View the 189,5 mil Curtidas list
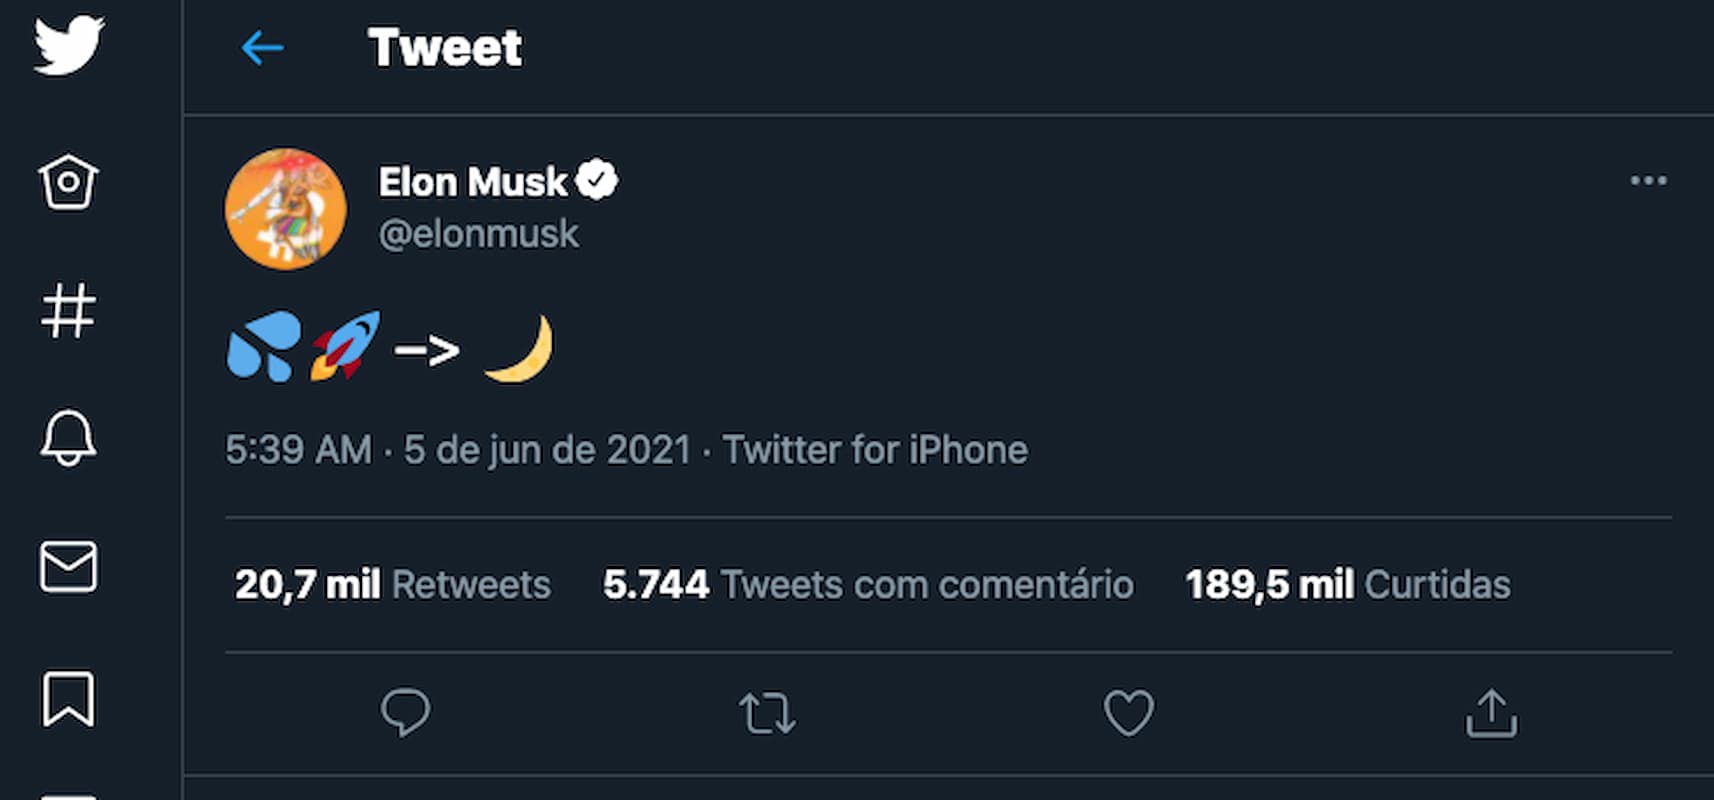 [1347, 585]
